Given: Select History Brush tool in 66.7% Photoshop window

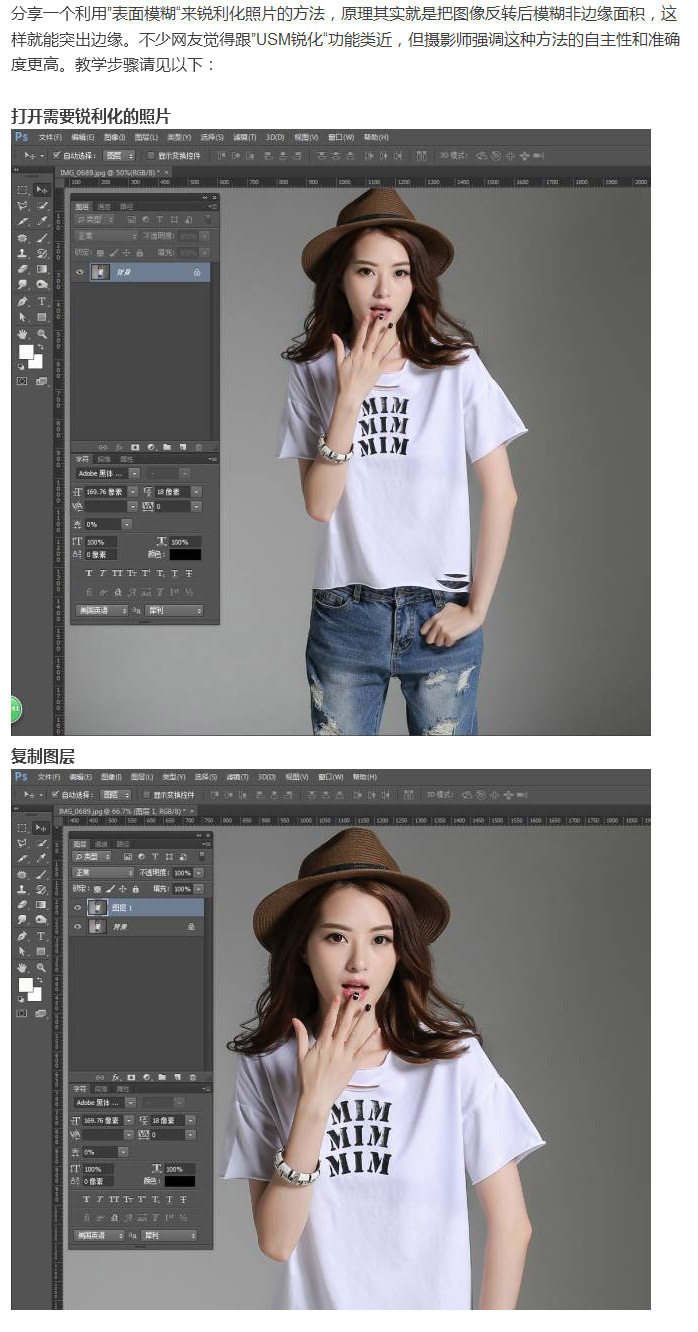Looking at the screenshot, I should [x=41, y=889].
